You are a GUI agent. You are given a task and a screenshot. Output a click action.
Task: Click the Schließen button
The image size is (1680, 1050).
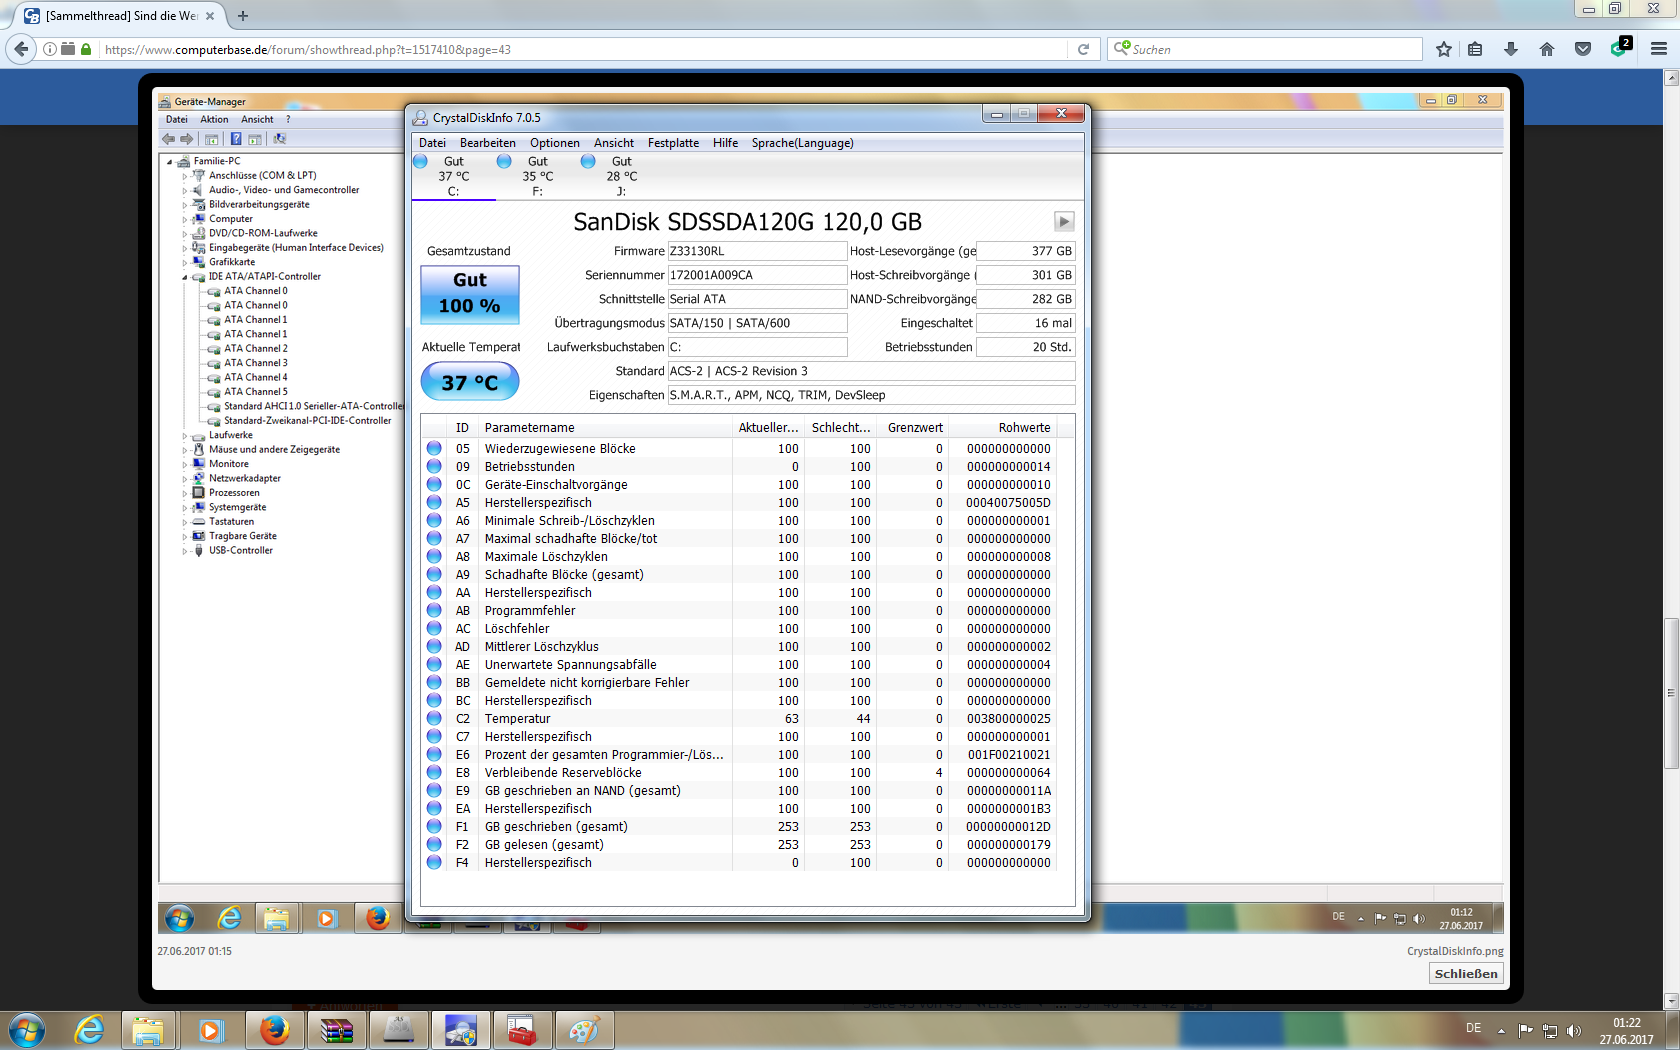click(1466, 974)
